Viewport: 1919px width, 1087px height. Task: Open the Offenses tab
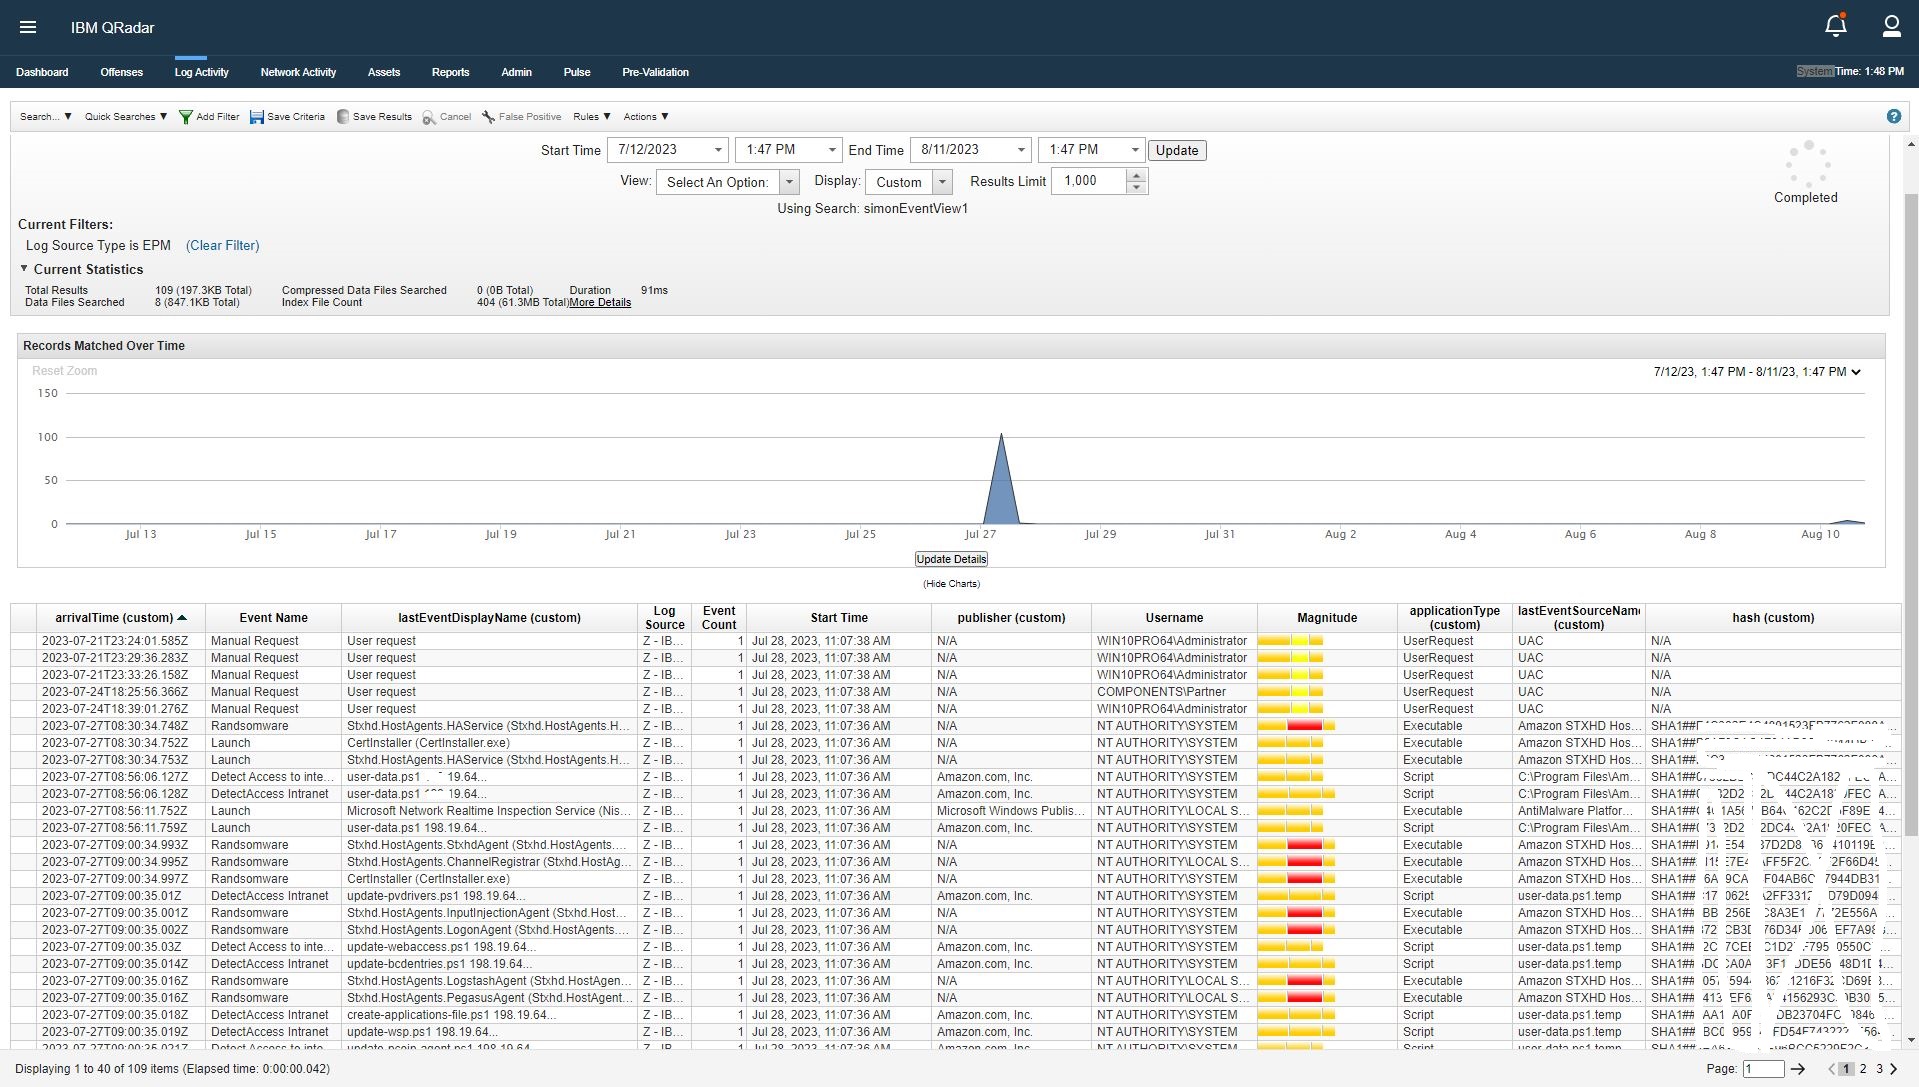[121, 72]
